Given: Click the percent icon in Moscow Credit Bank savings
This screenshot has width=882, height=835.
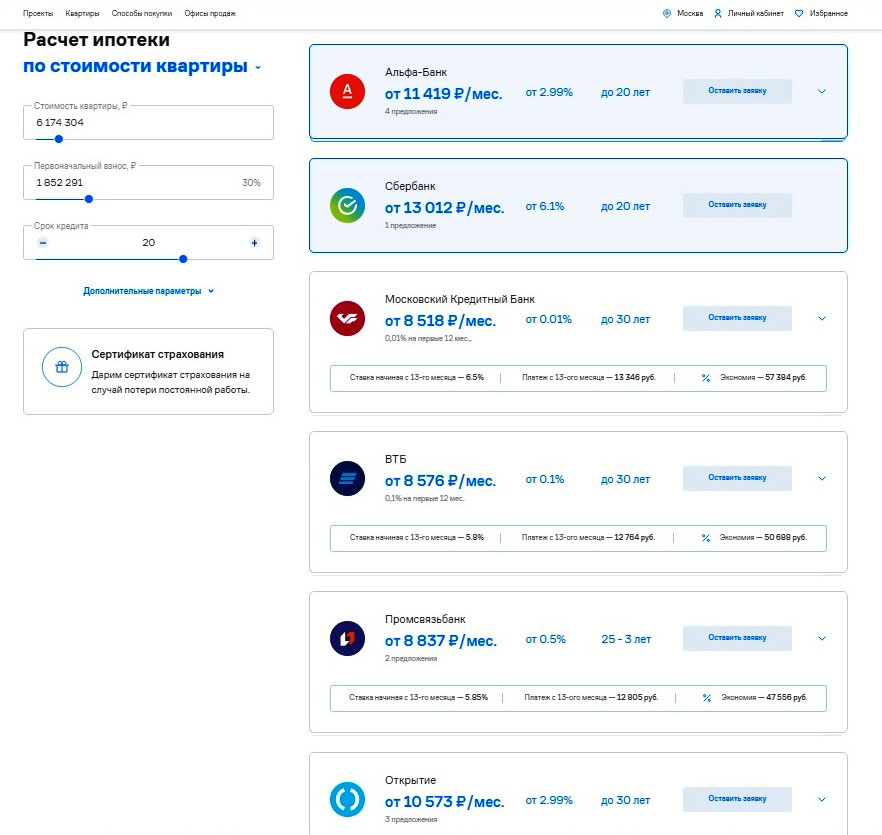Looking at the screenshot, I should [x=706, y=378].
